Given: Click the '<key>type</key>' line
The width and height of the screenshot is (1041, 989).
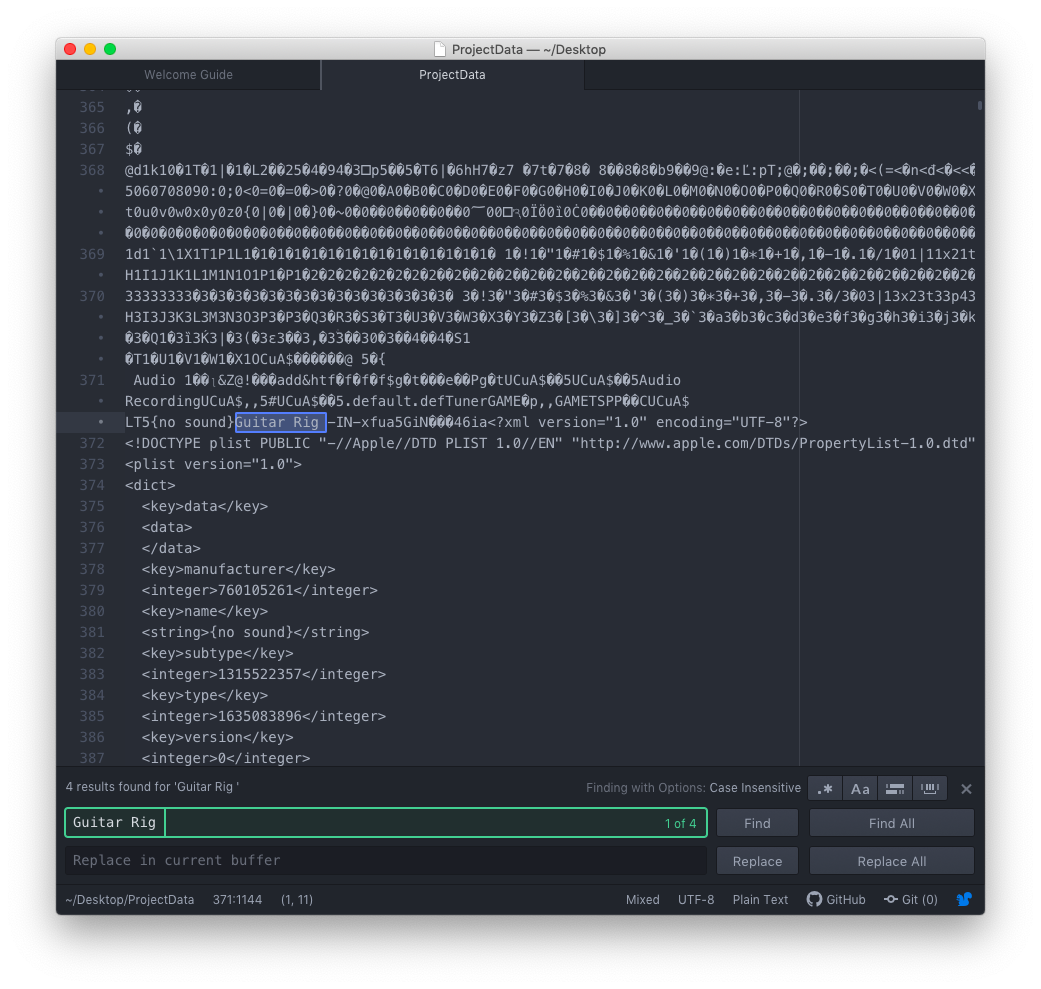Looking at the screenshot, I should 204,696.
